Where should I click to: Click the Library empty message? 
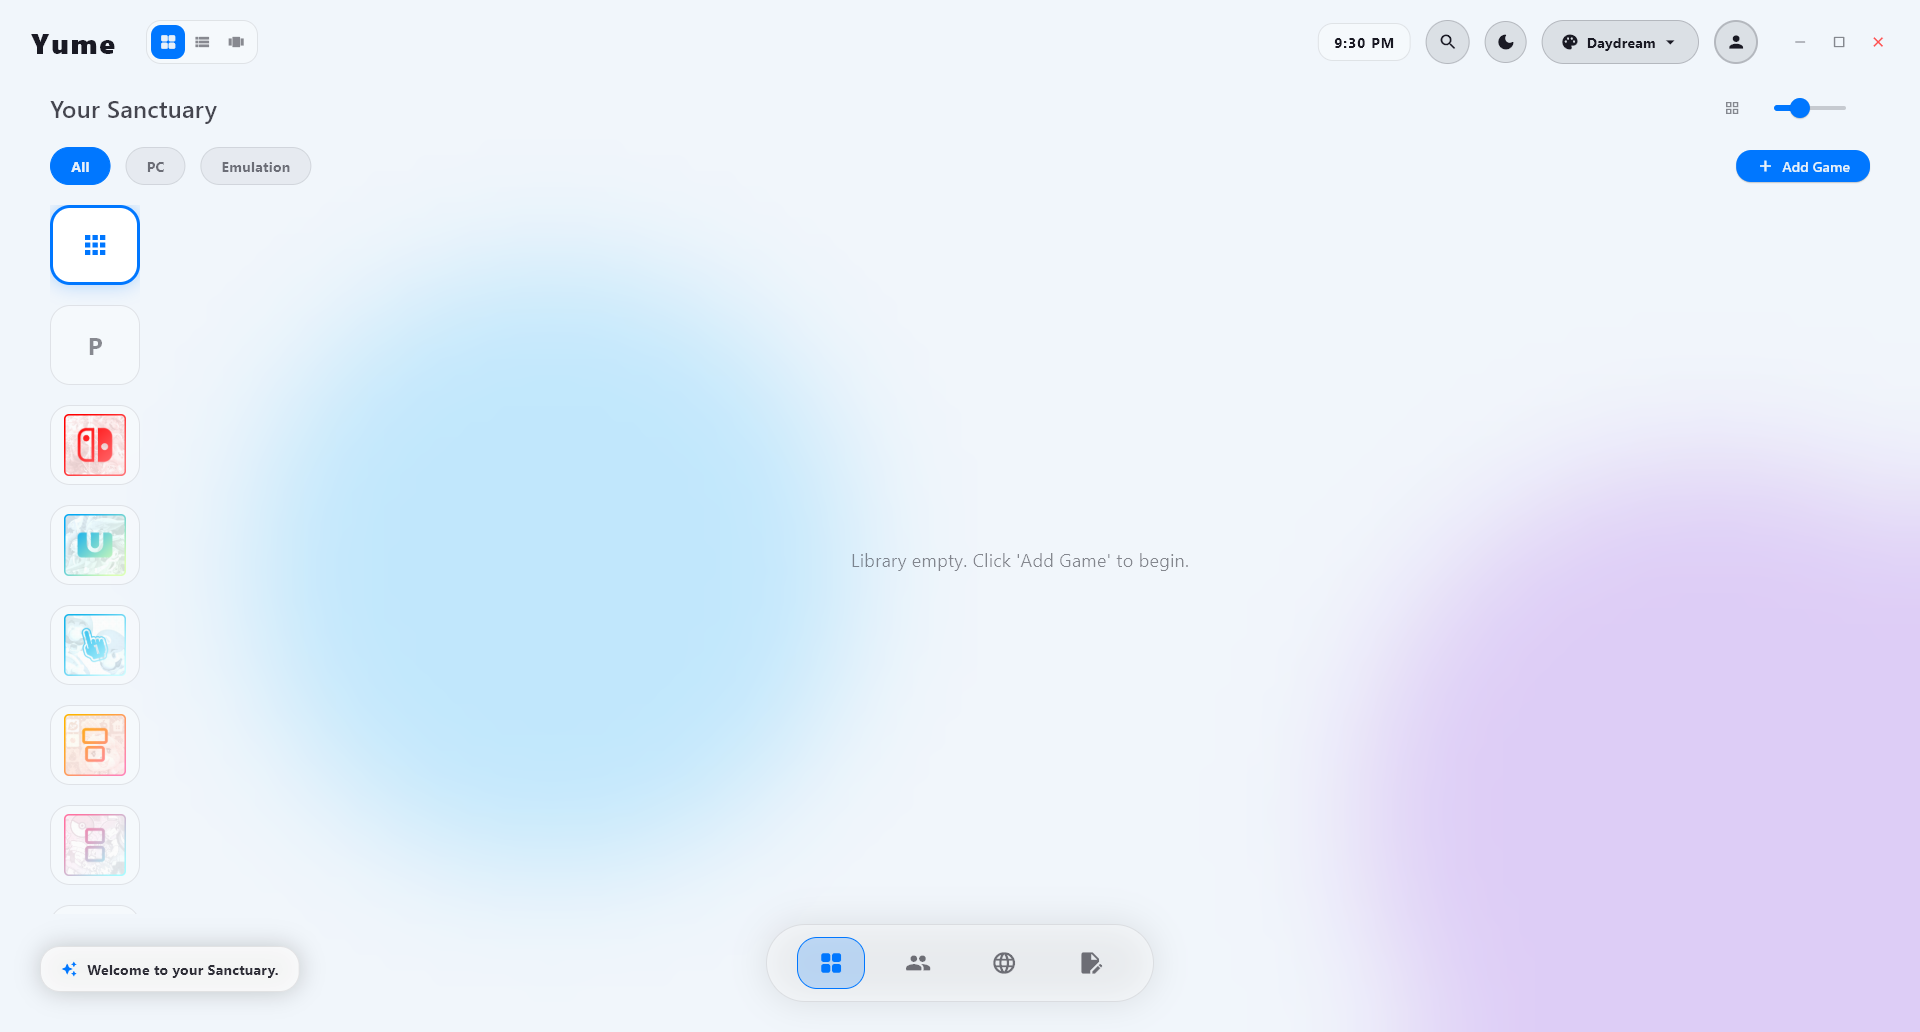click(x=1020, y=561)
